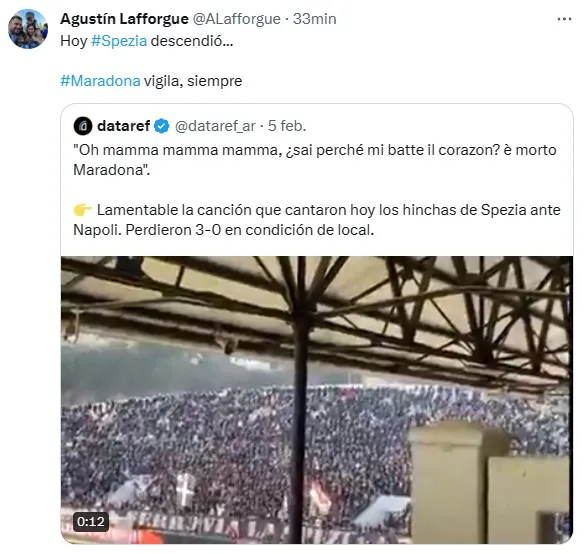Click the Agustín Lafforgue display name
584x554 pixels.
point(124,19)
